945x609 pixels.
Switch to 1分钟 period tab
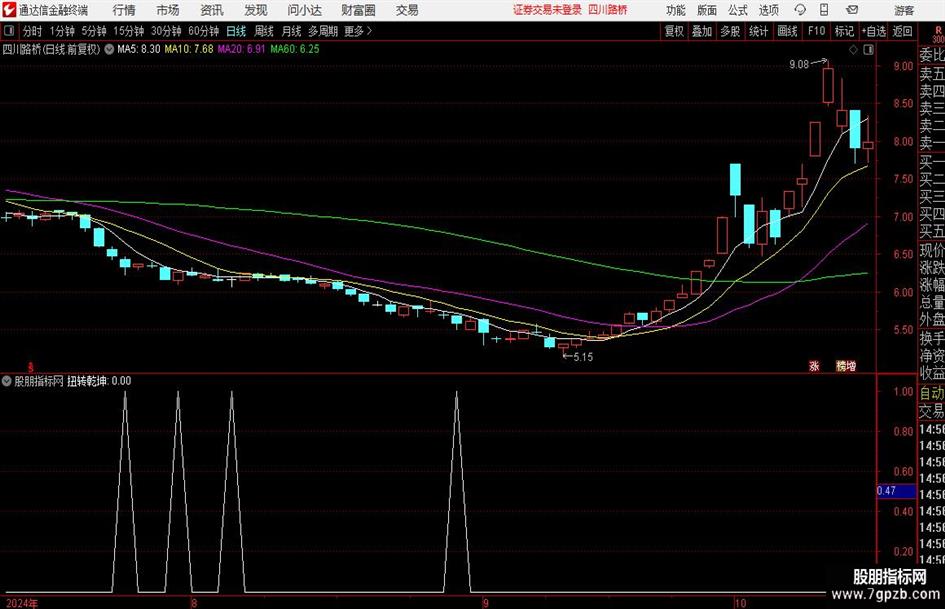tap(62, 31)
